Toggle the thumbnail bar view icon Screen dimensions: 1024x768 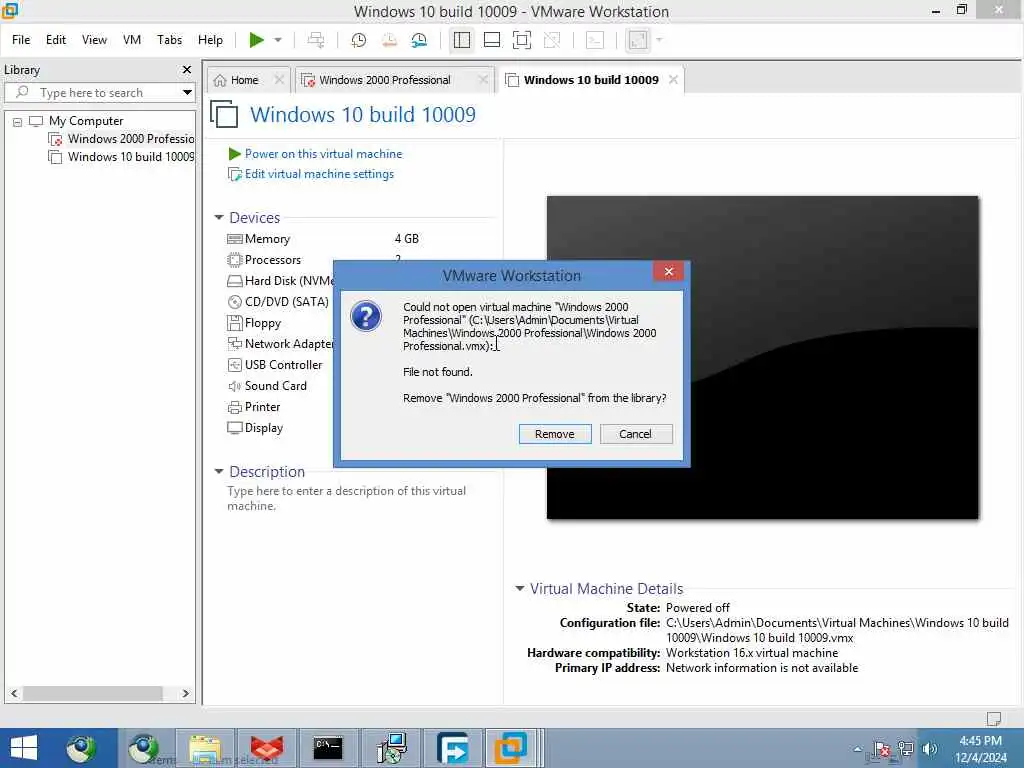(x=492, y=40)
